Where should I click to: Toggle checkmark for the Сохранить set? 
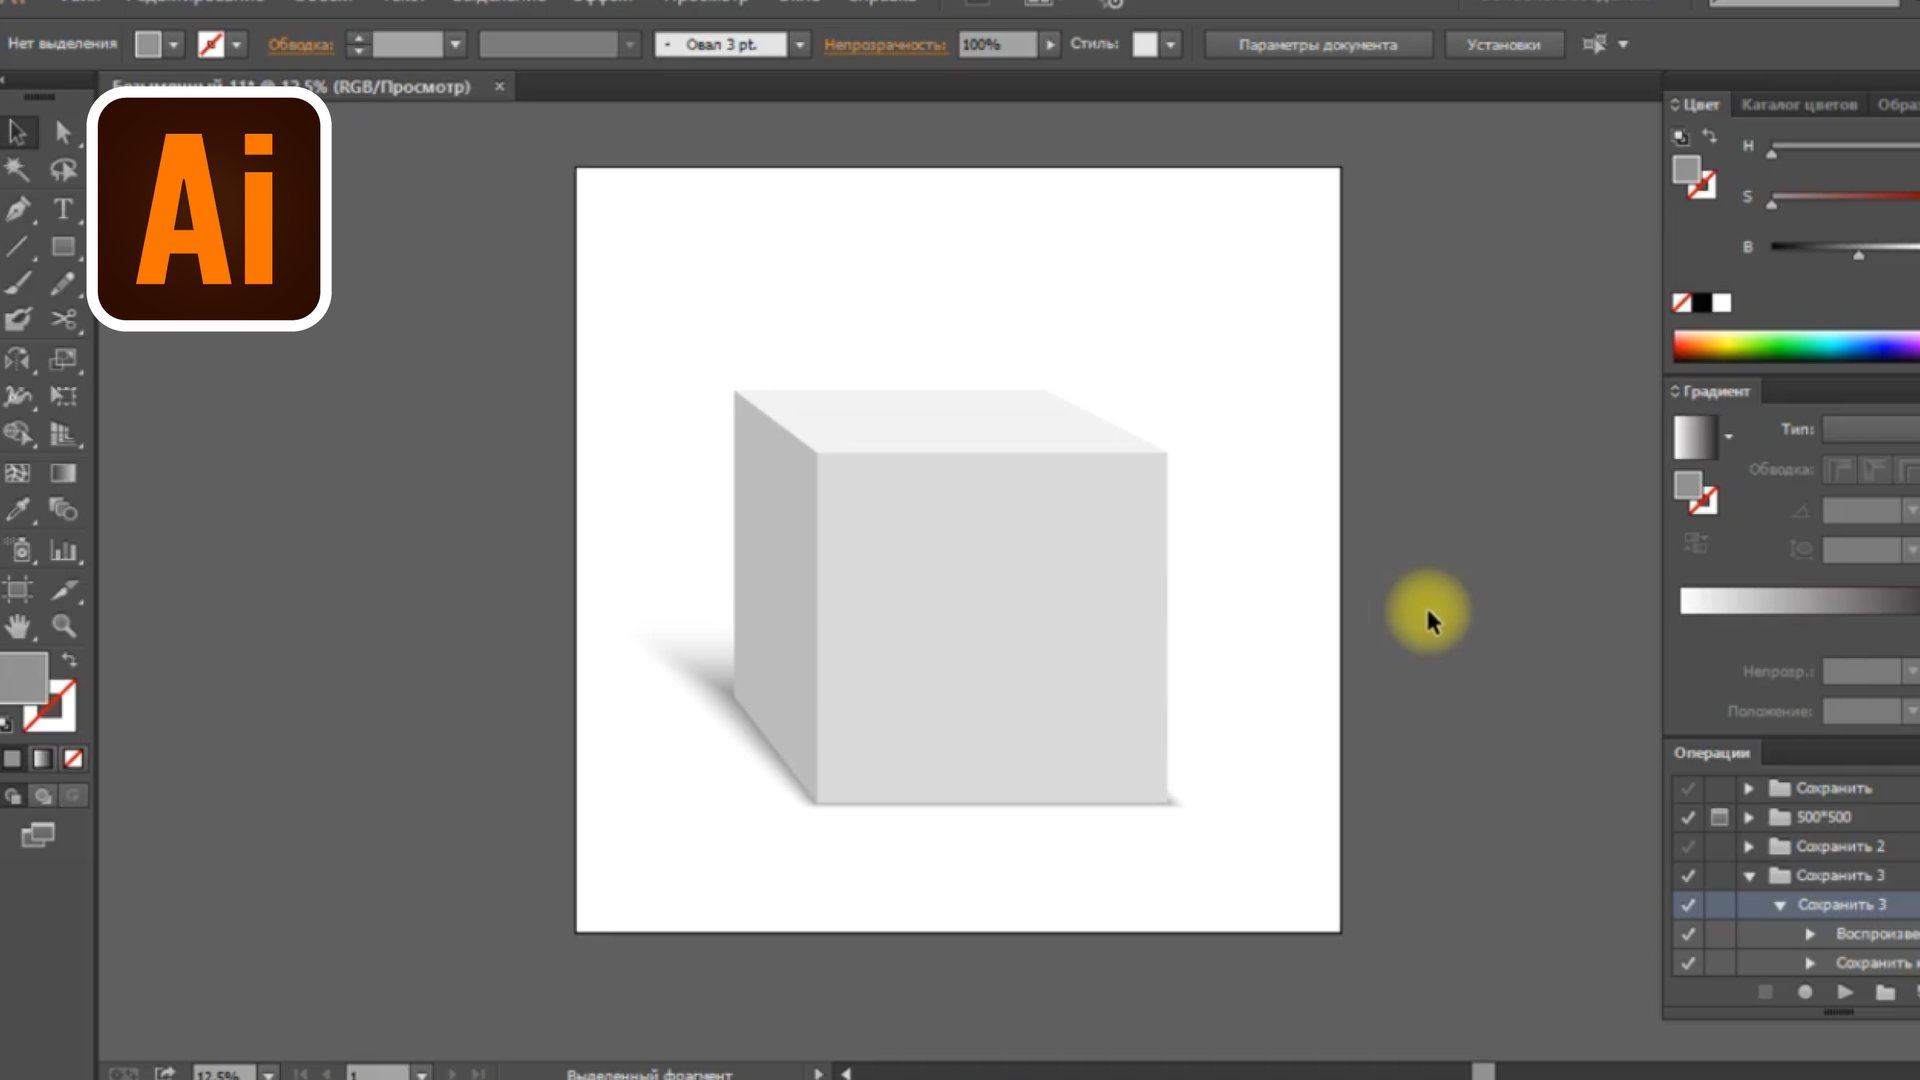pyautogui.click(x=1688, y=788)
